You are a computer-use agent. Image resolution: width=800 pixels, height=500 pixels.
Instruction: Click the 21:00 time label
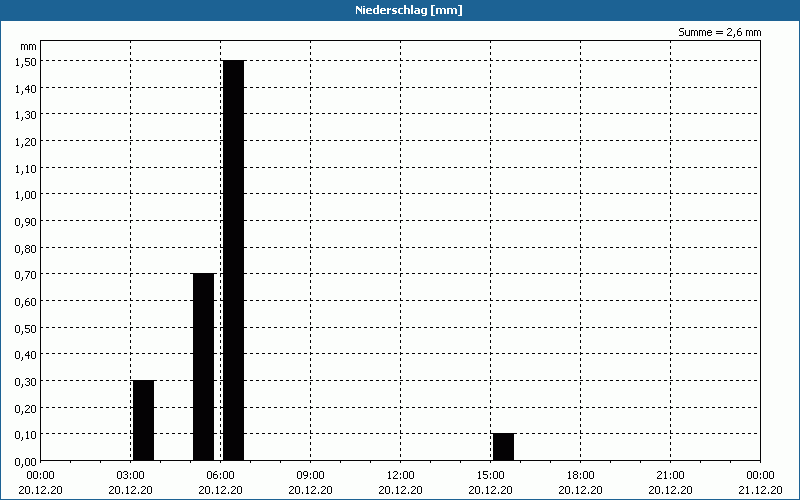click(x=670, y=476)
